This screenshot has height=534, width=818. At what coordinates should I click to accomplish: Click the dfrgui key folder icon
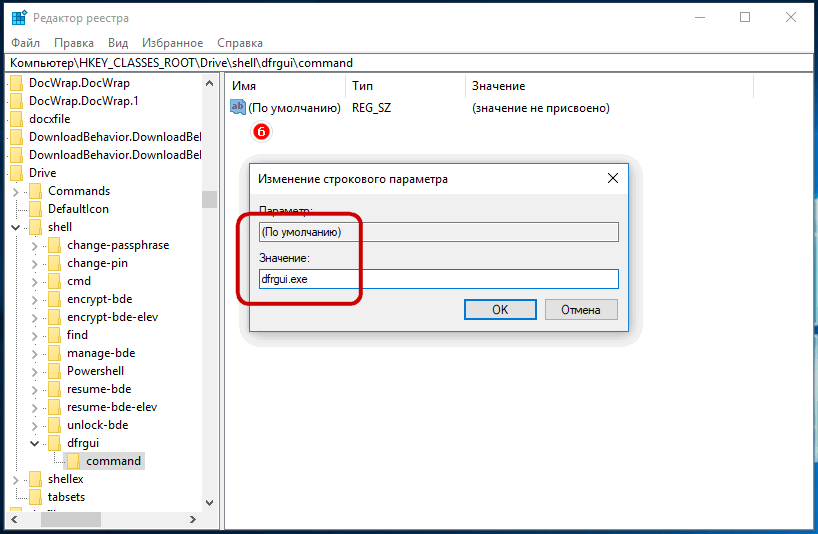(54, 443)
